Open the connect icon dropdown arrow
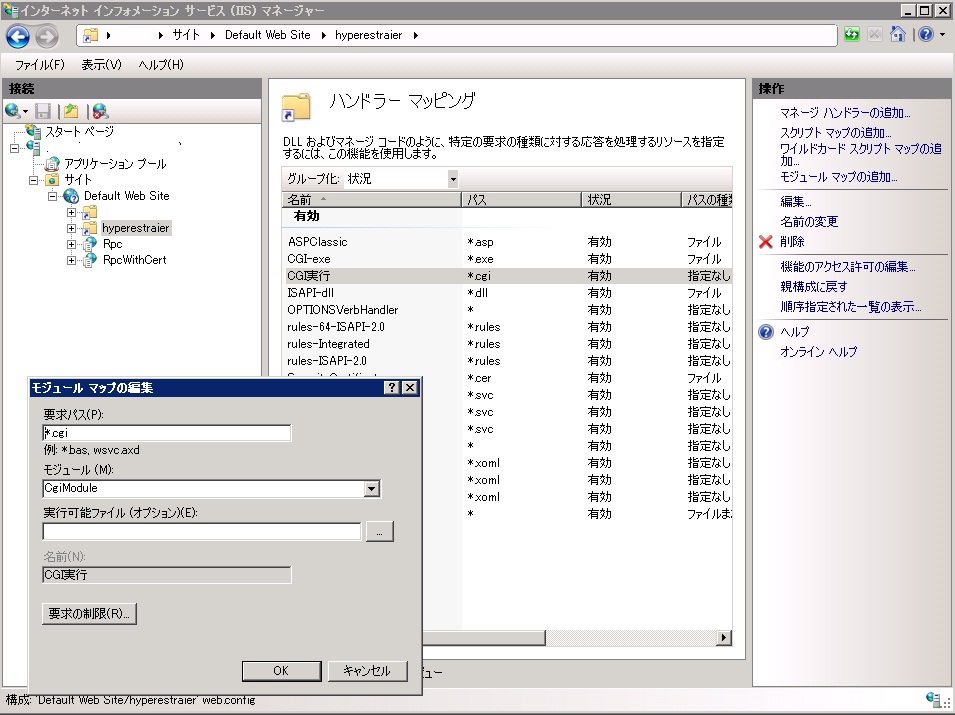 (x=26, y=111)
